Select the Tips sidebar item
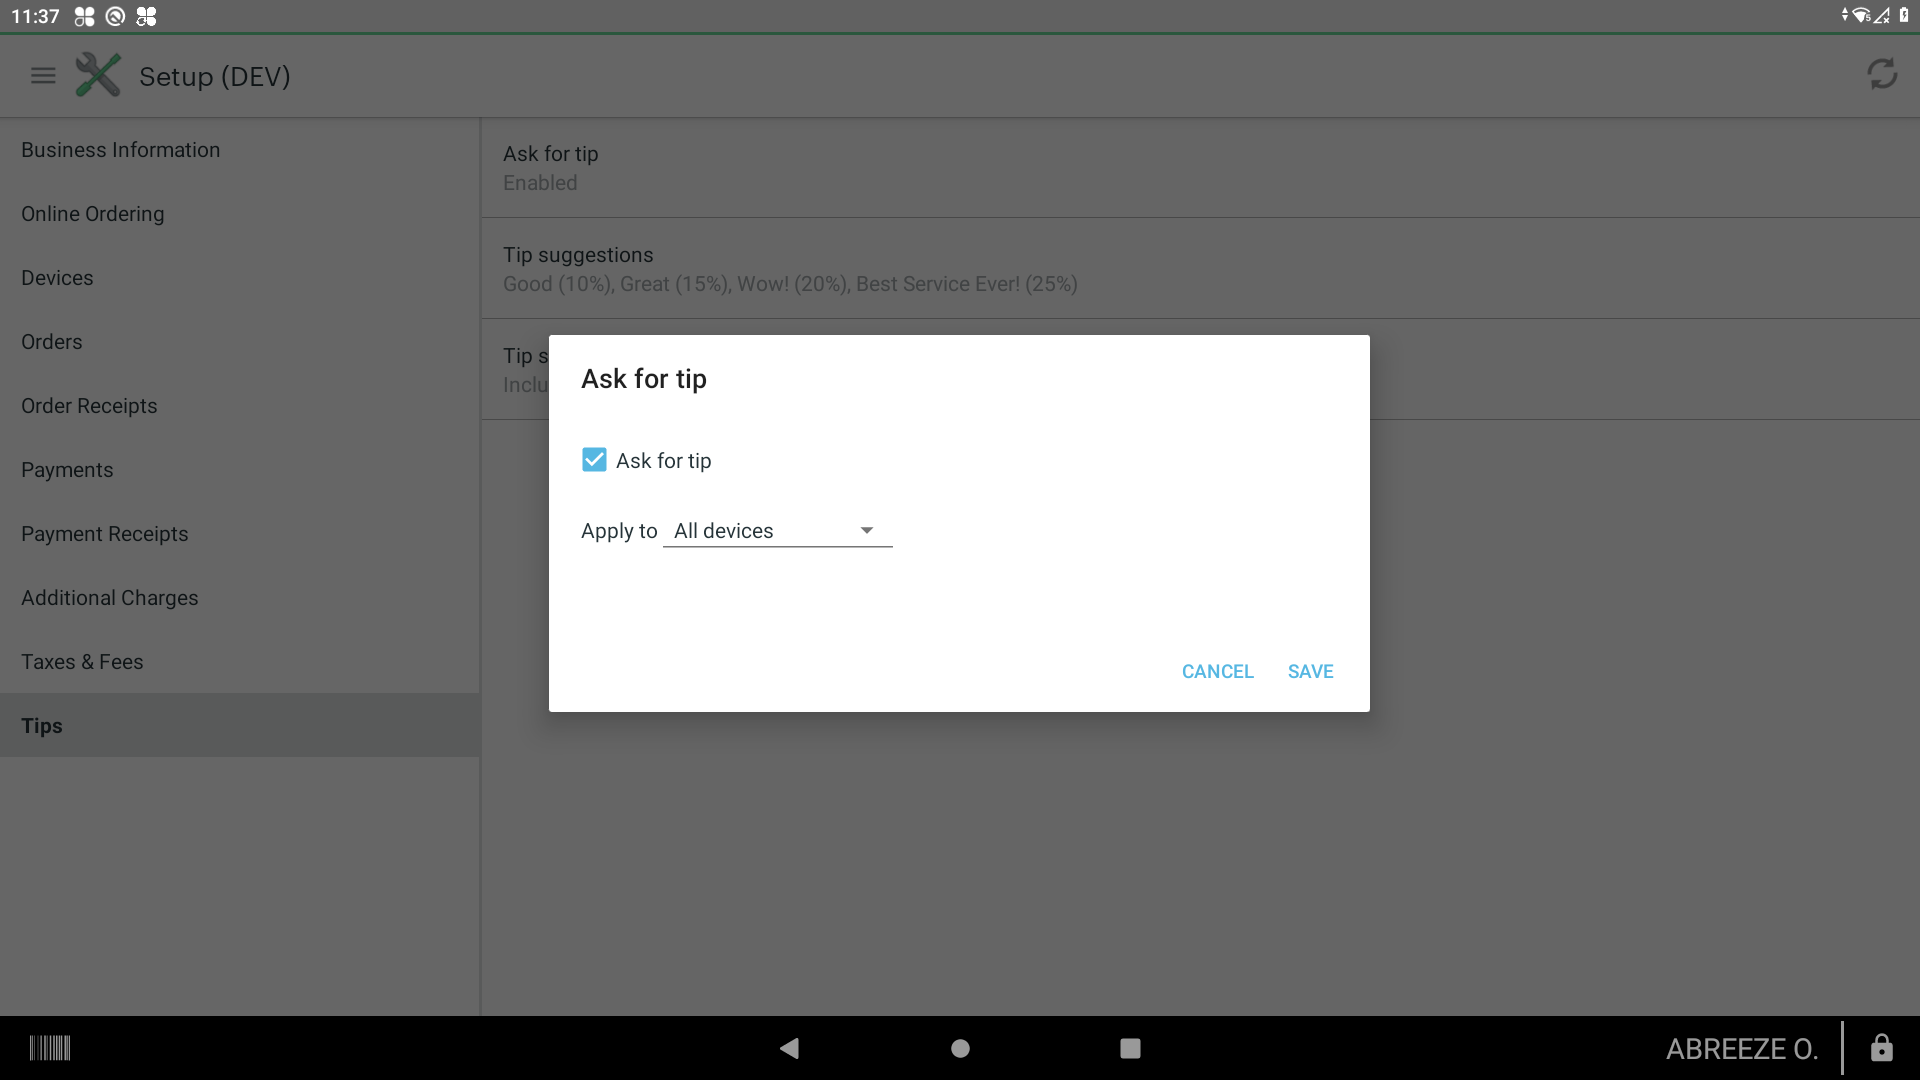This screenshot has height=1080, width=1920. coord(240,726)
